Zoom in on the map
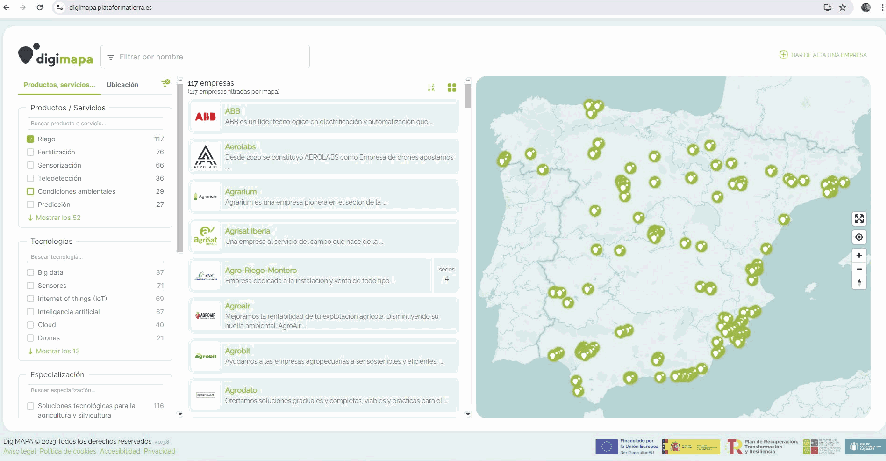The width and height of the screenshot is (886, 461). [859, 255]
